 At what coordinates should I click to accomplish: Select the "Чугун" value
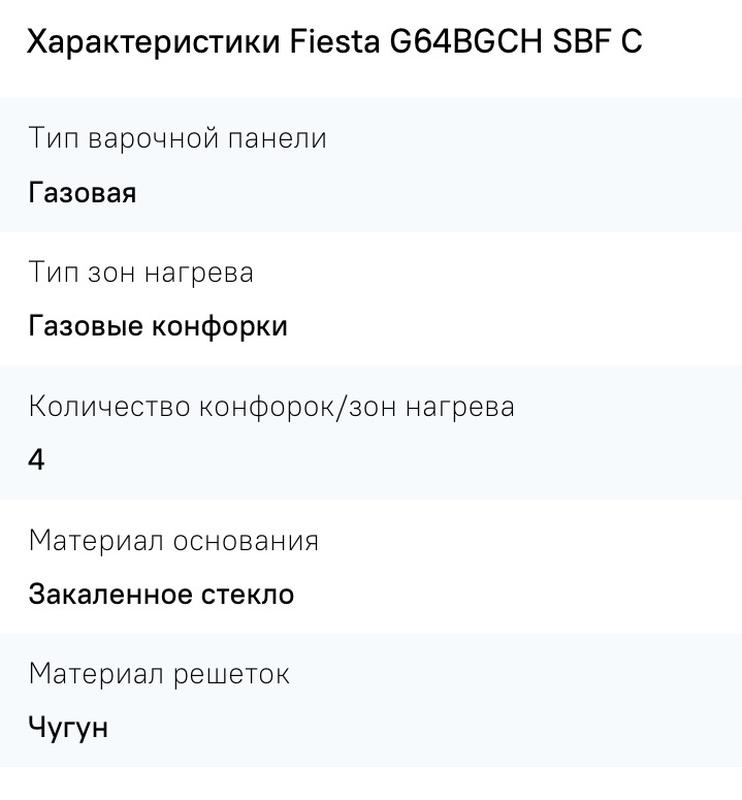[68, 728]
